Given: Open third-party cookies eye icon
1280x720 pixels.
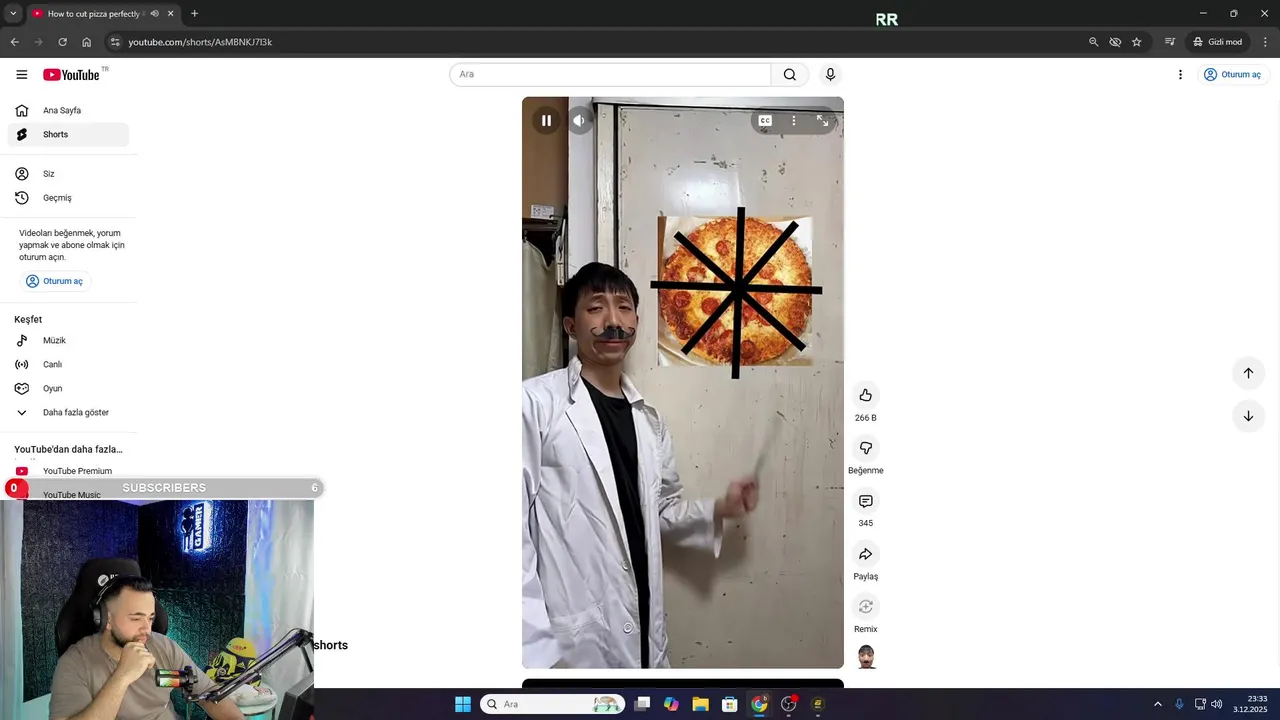Looking at the screenshot, I should click(x=1115, y=42).
